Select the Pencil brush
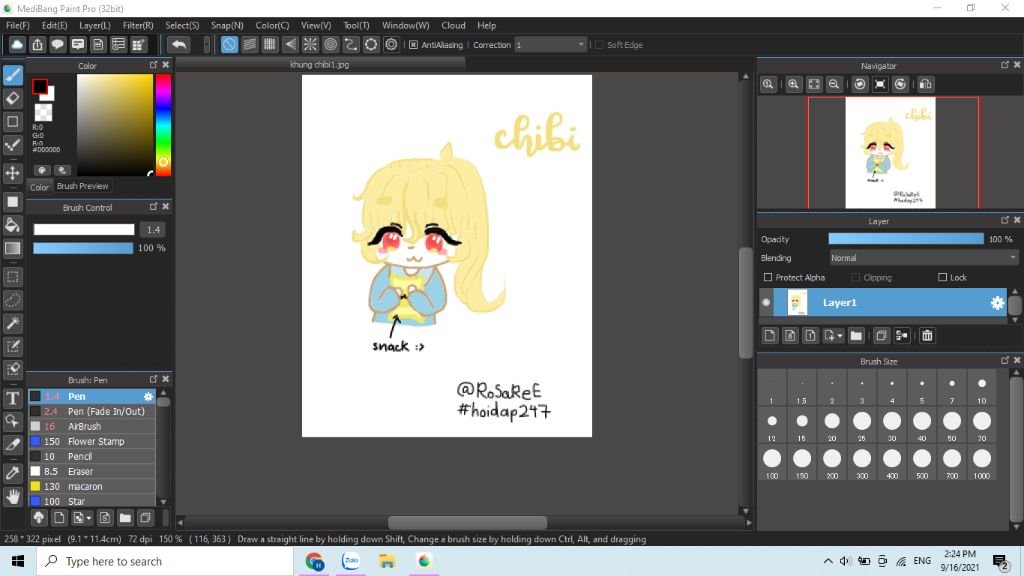 tap(91, 456)
